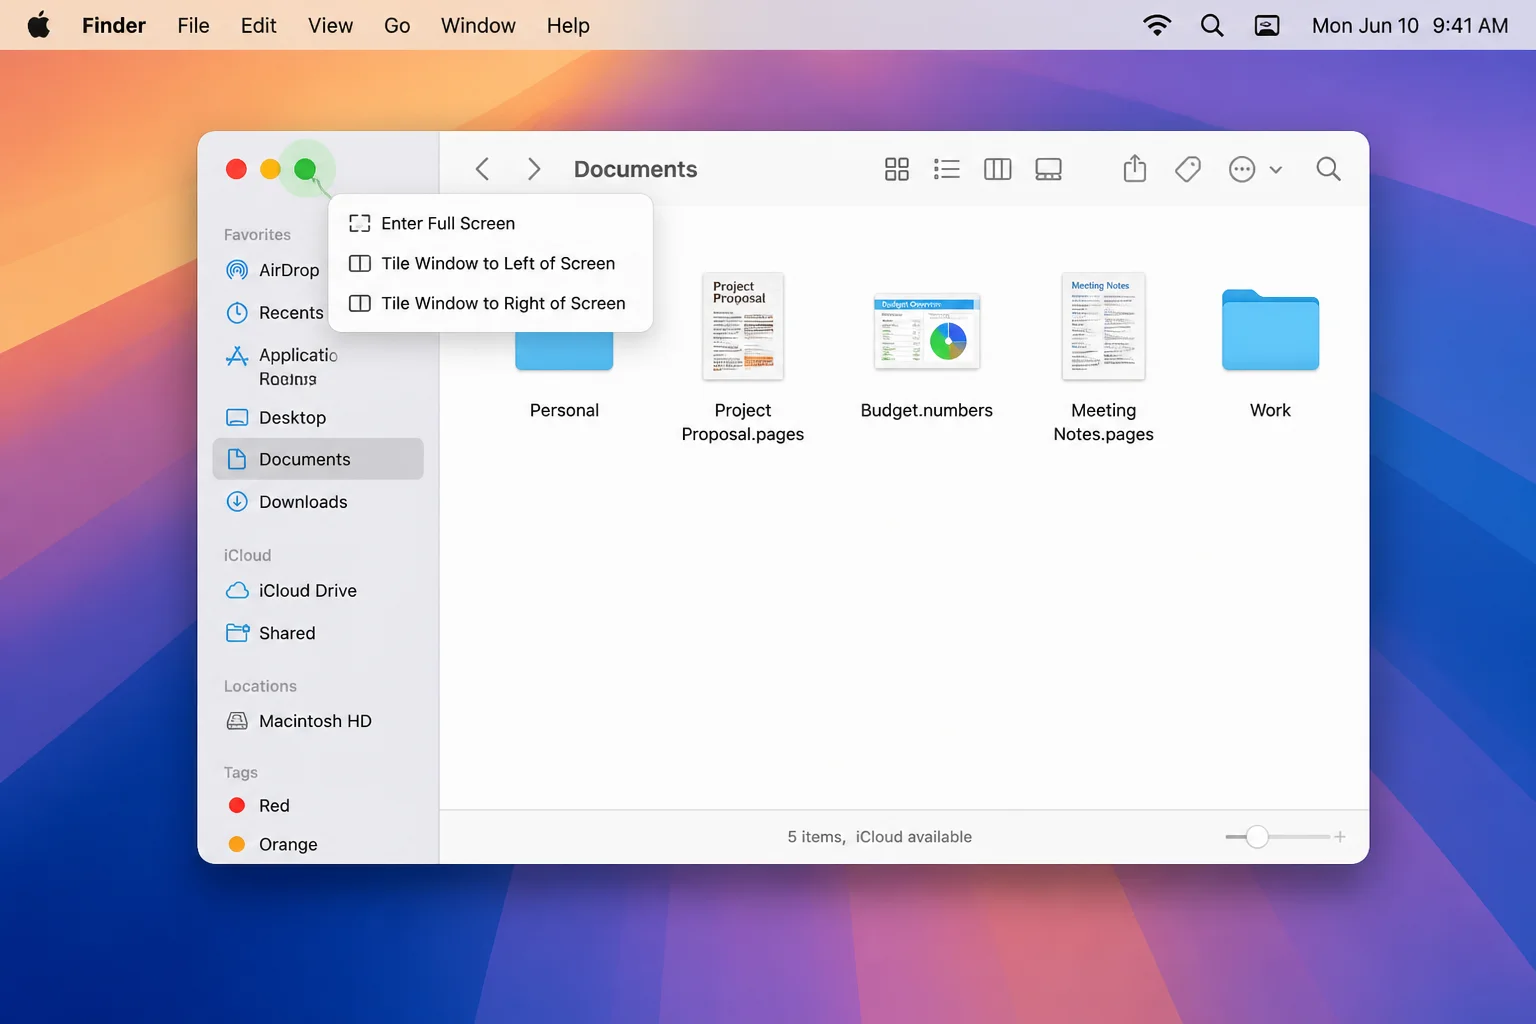
Task: Switch to icon grid view
Action: 897,169
